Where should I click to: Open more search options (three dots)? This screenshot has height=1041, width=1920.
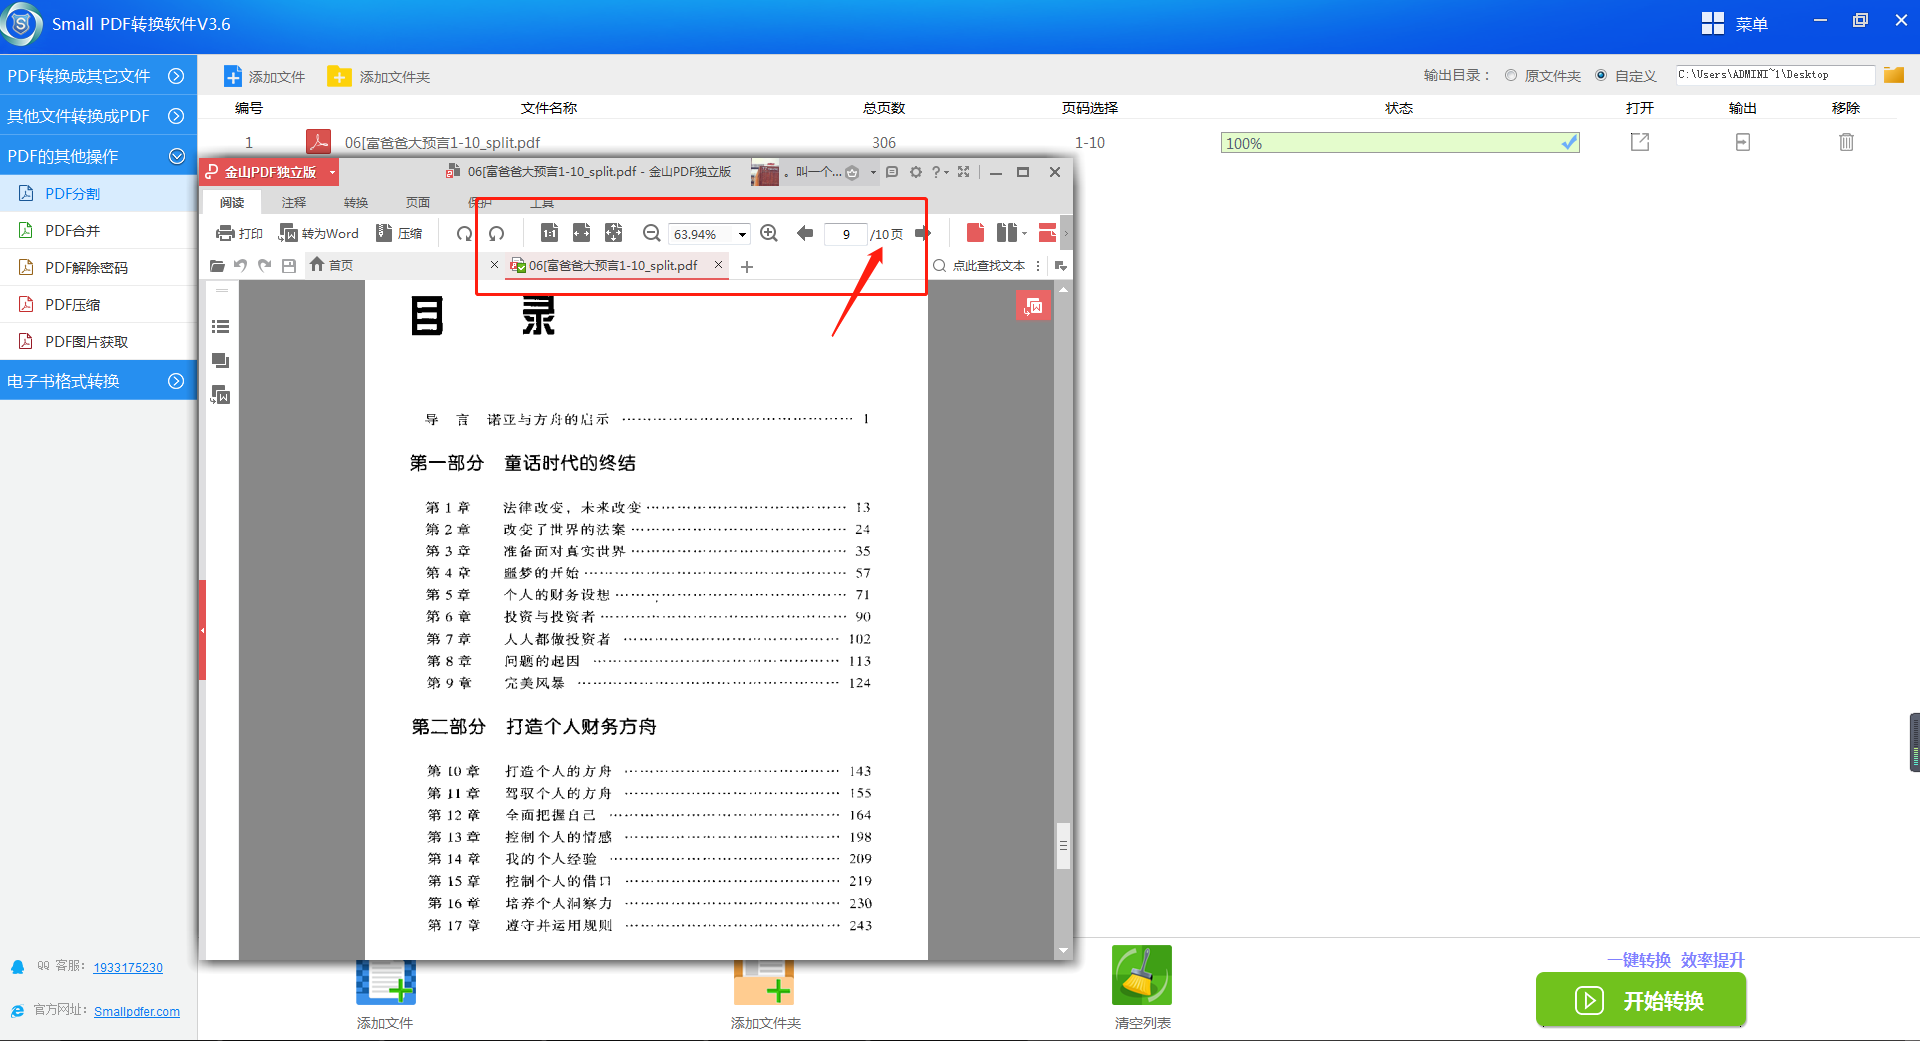click(x=1038, y=266)
